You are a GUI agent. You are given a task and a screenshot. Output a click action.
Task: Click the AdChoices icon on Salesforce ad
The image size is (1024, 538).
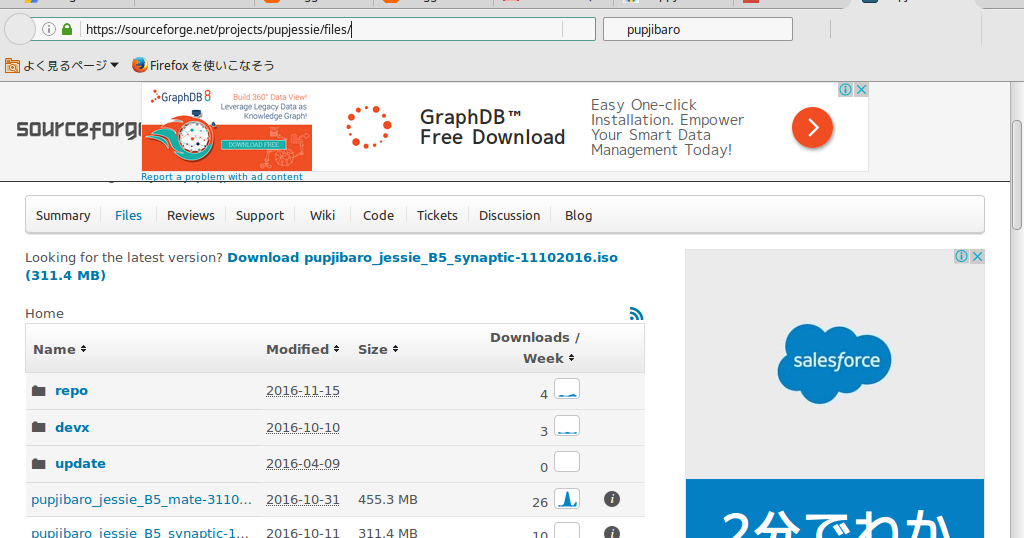[961, 256]
